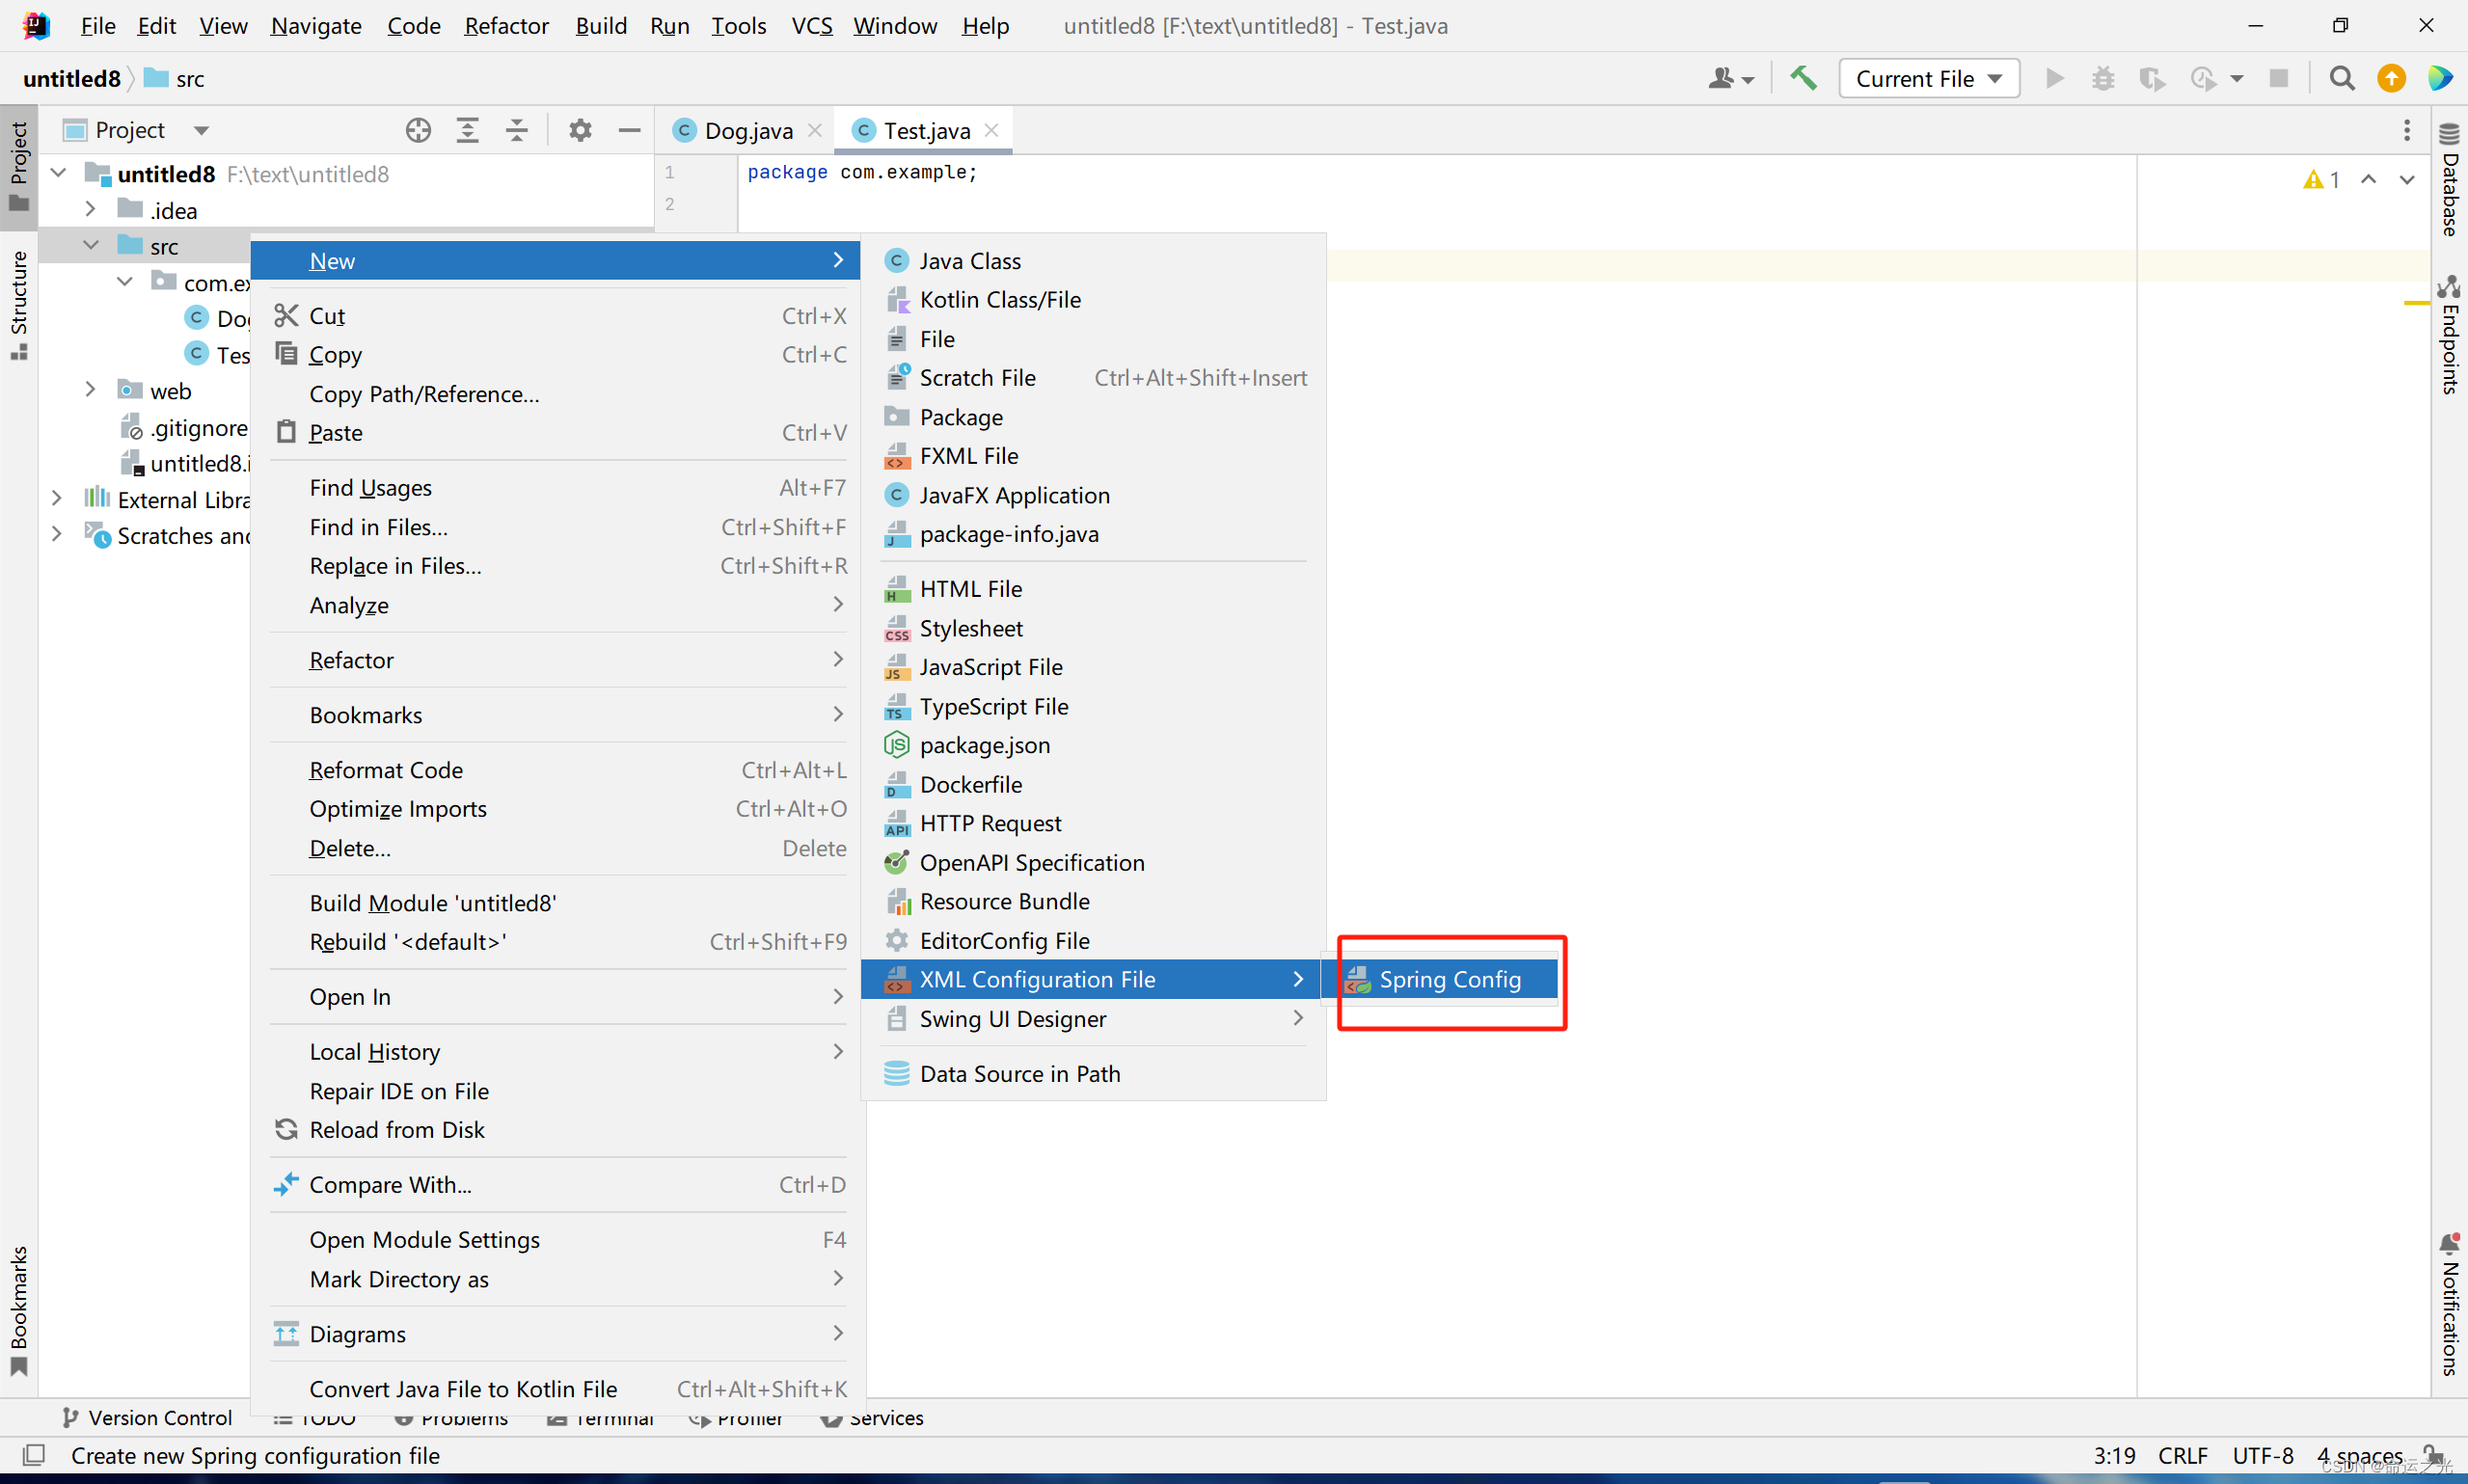Expand the .idea folder in tree

point(91,210)
